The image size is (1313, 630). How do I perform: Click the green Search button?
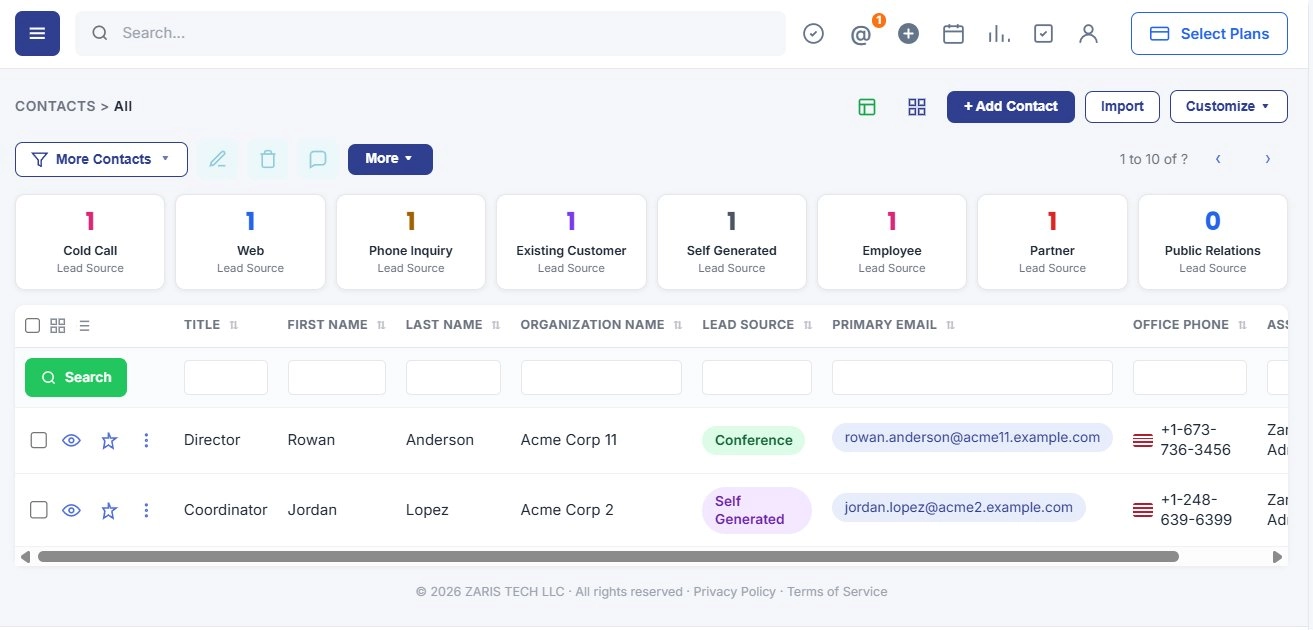(x=76, y=377)
